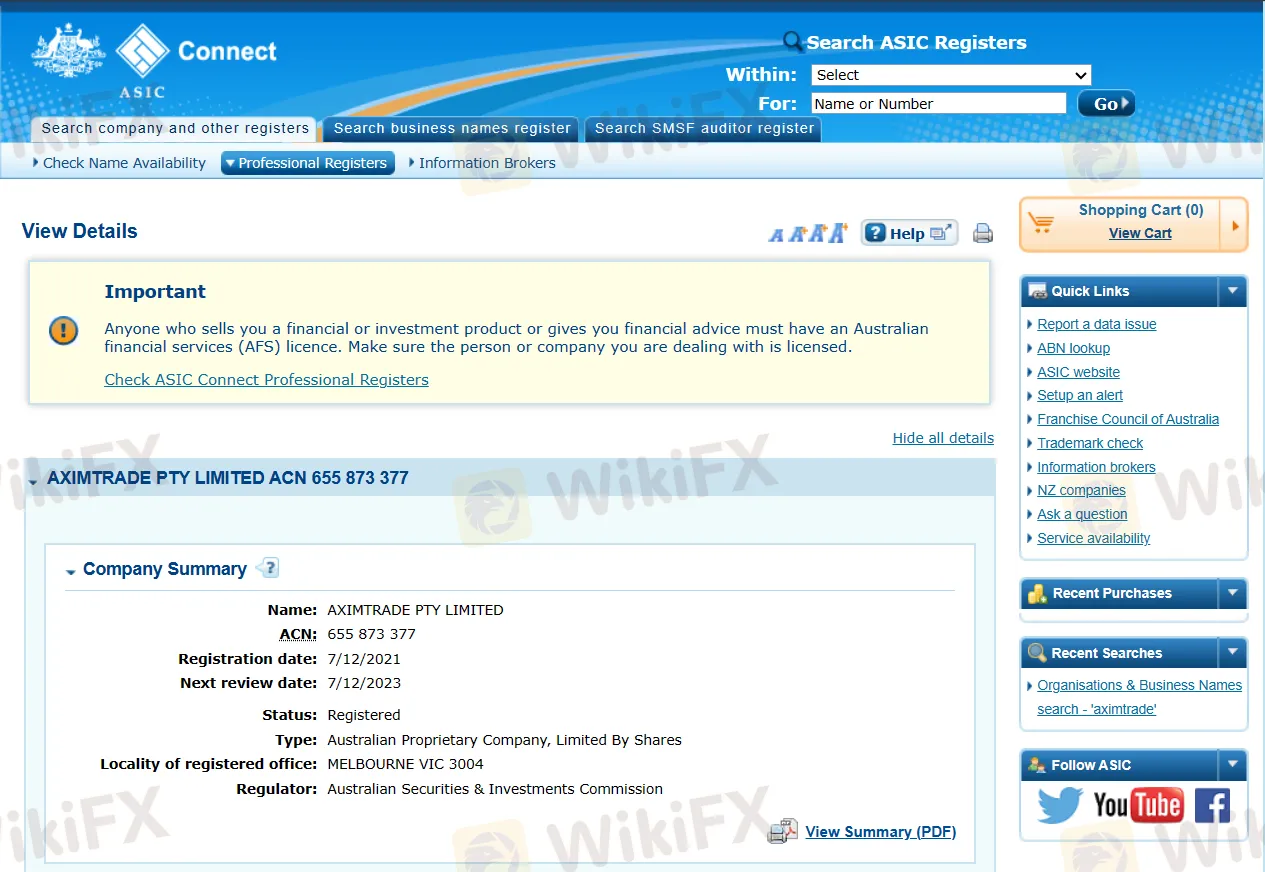Collapse the Company Summary section
The width and height of the screenshot is (1265, 872).
[70, 572]
